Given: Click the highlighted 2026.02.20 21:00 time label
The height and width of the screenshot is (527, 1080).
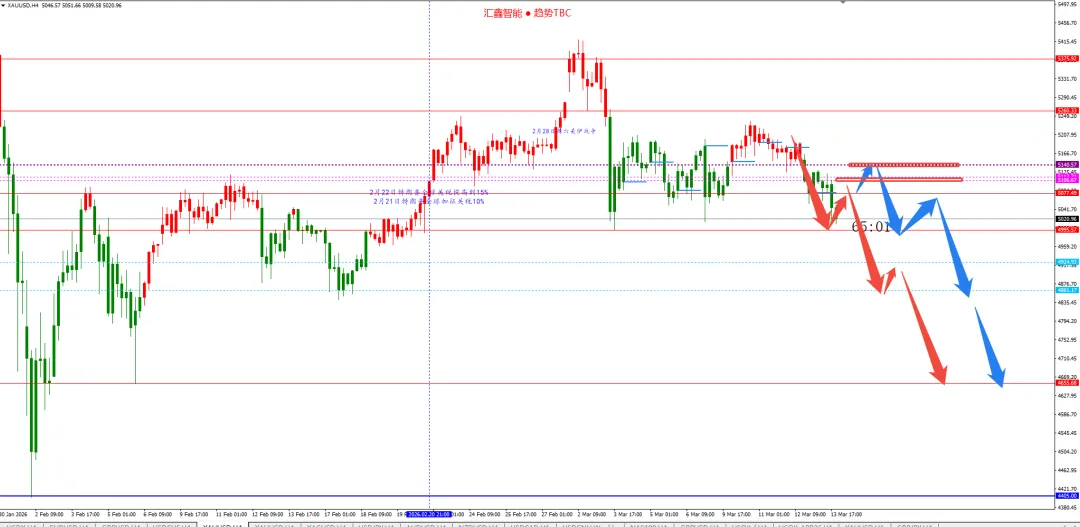Looking at the screenshot, I should [429, 514].
